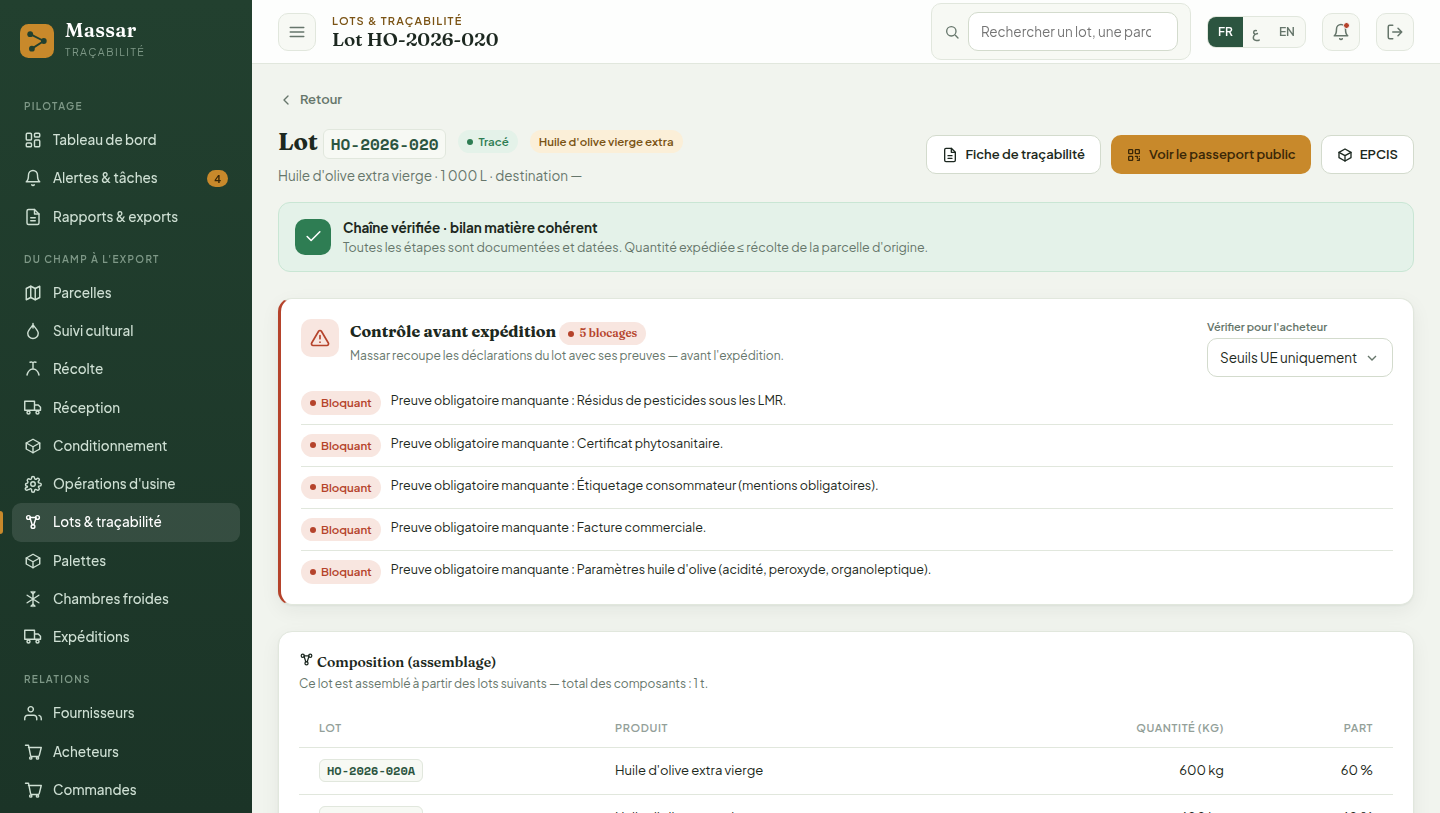Go to Parcelles section
The height and width of the screenshot is (813, 1440).
pos(126,293)
